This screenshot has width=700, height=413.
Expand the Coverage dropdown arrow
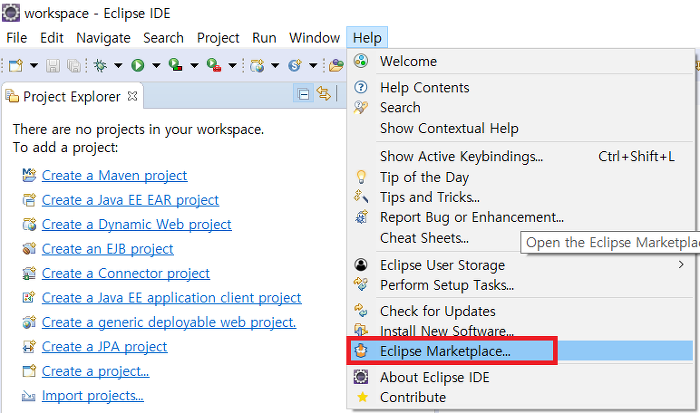(x=194, y=66)
